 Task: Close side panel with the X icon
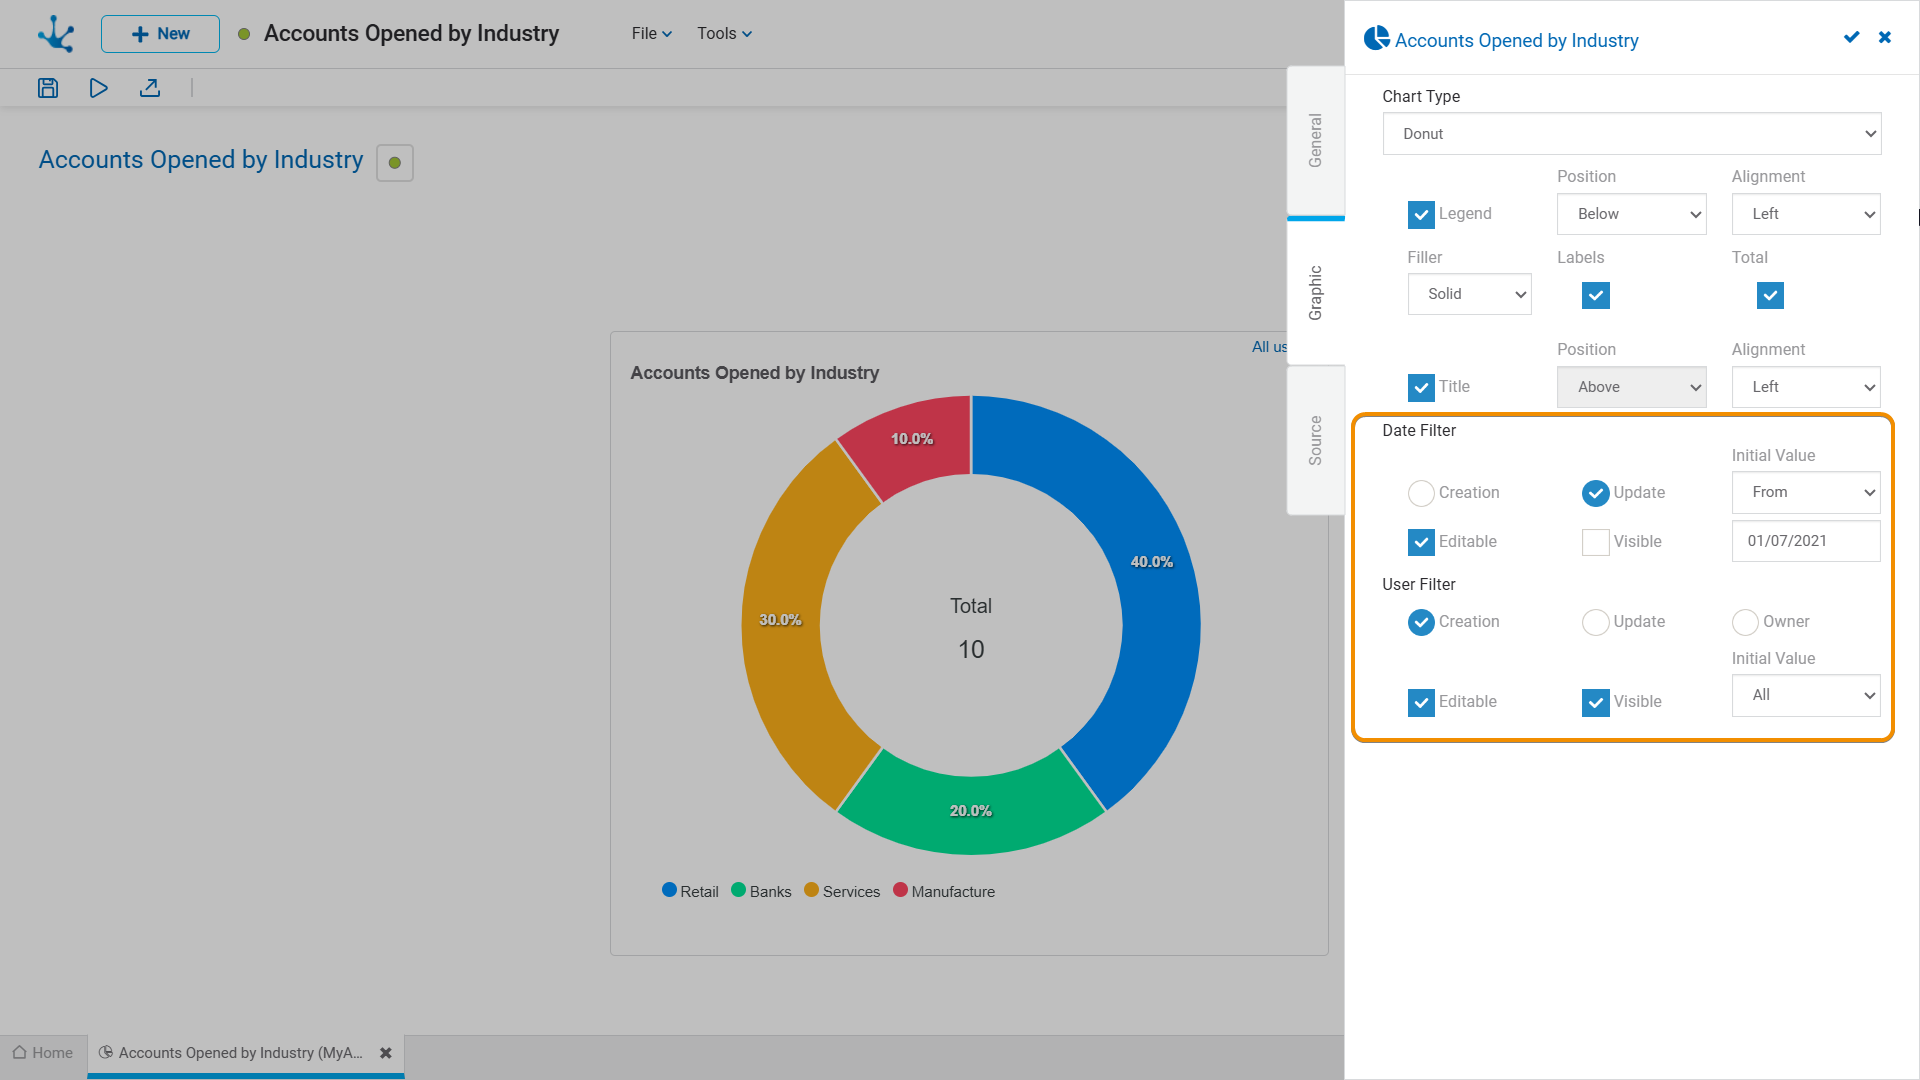1885,37
